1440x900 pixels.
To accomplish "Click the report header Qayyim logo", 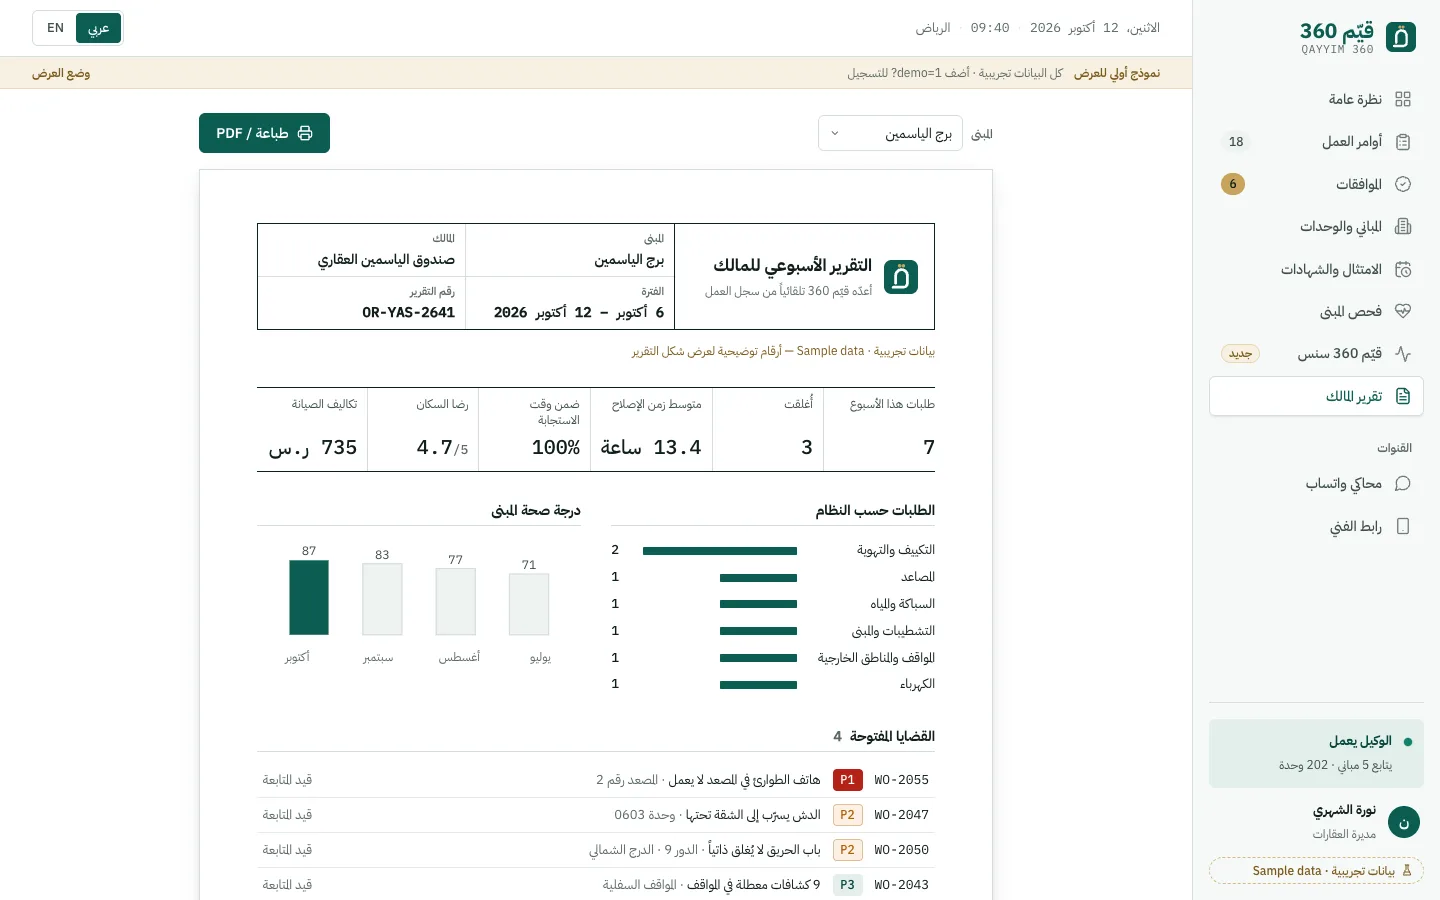I will click(x=901, y=277).
